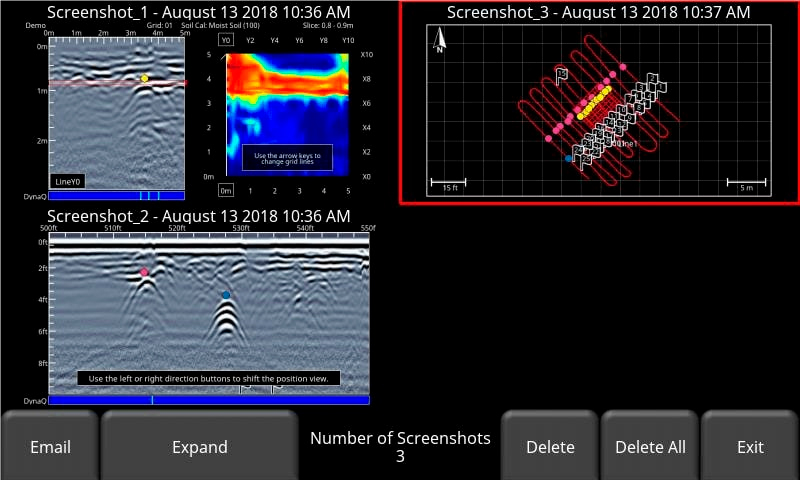
Task: Click flag 15 on the map
Action: pyautogui.click(x=561, y=74)
